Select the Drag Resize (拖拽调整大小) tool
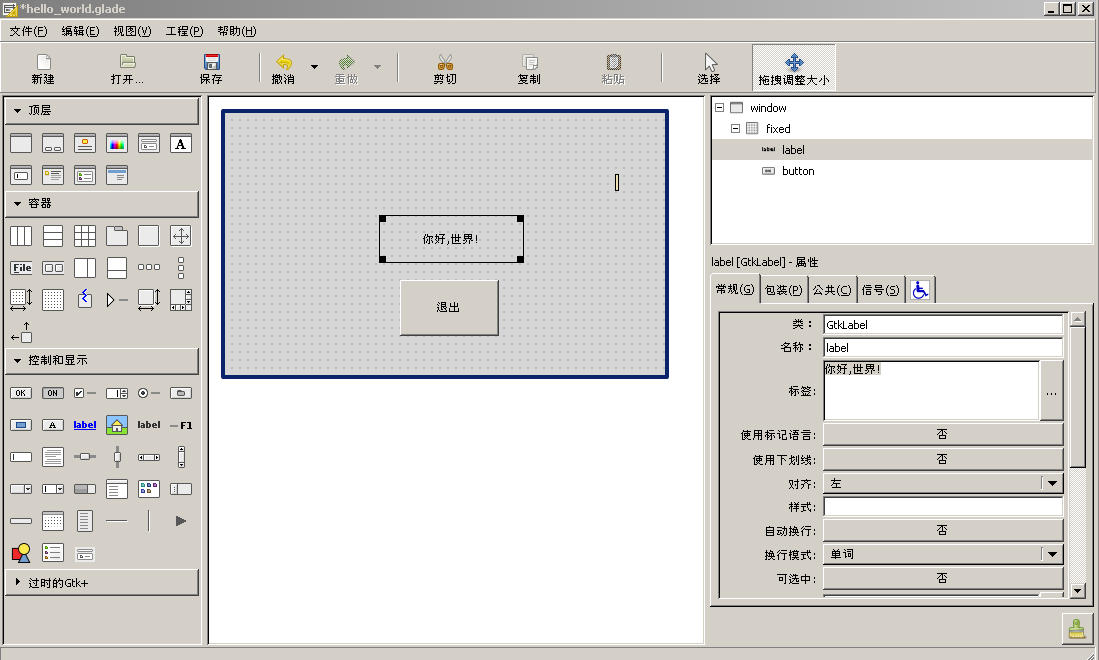Viewport: 1099px width, 660px height. coord(793,68)
